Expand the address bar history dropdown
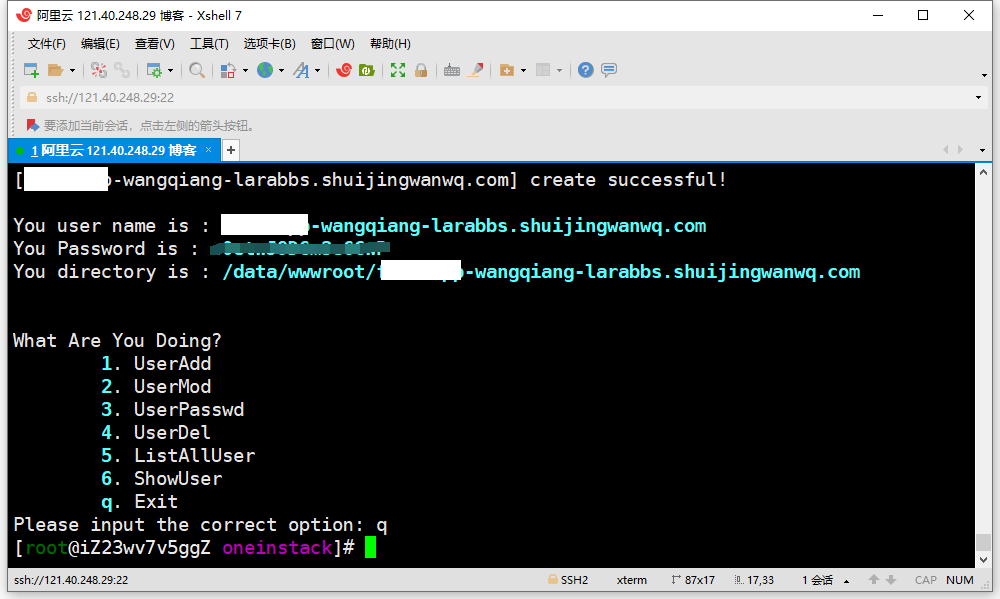 point(978,98)
